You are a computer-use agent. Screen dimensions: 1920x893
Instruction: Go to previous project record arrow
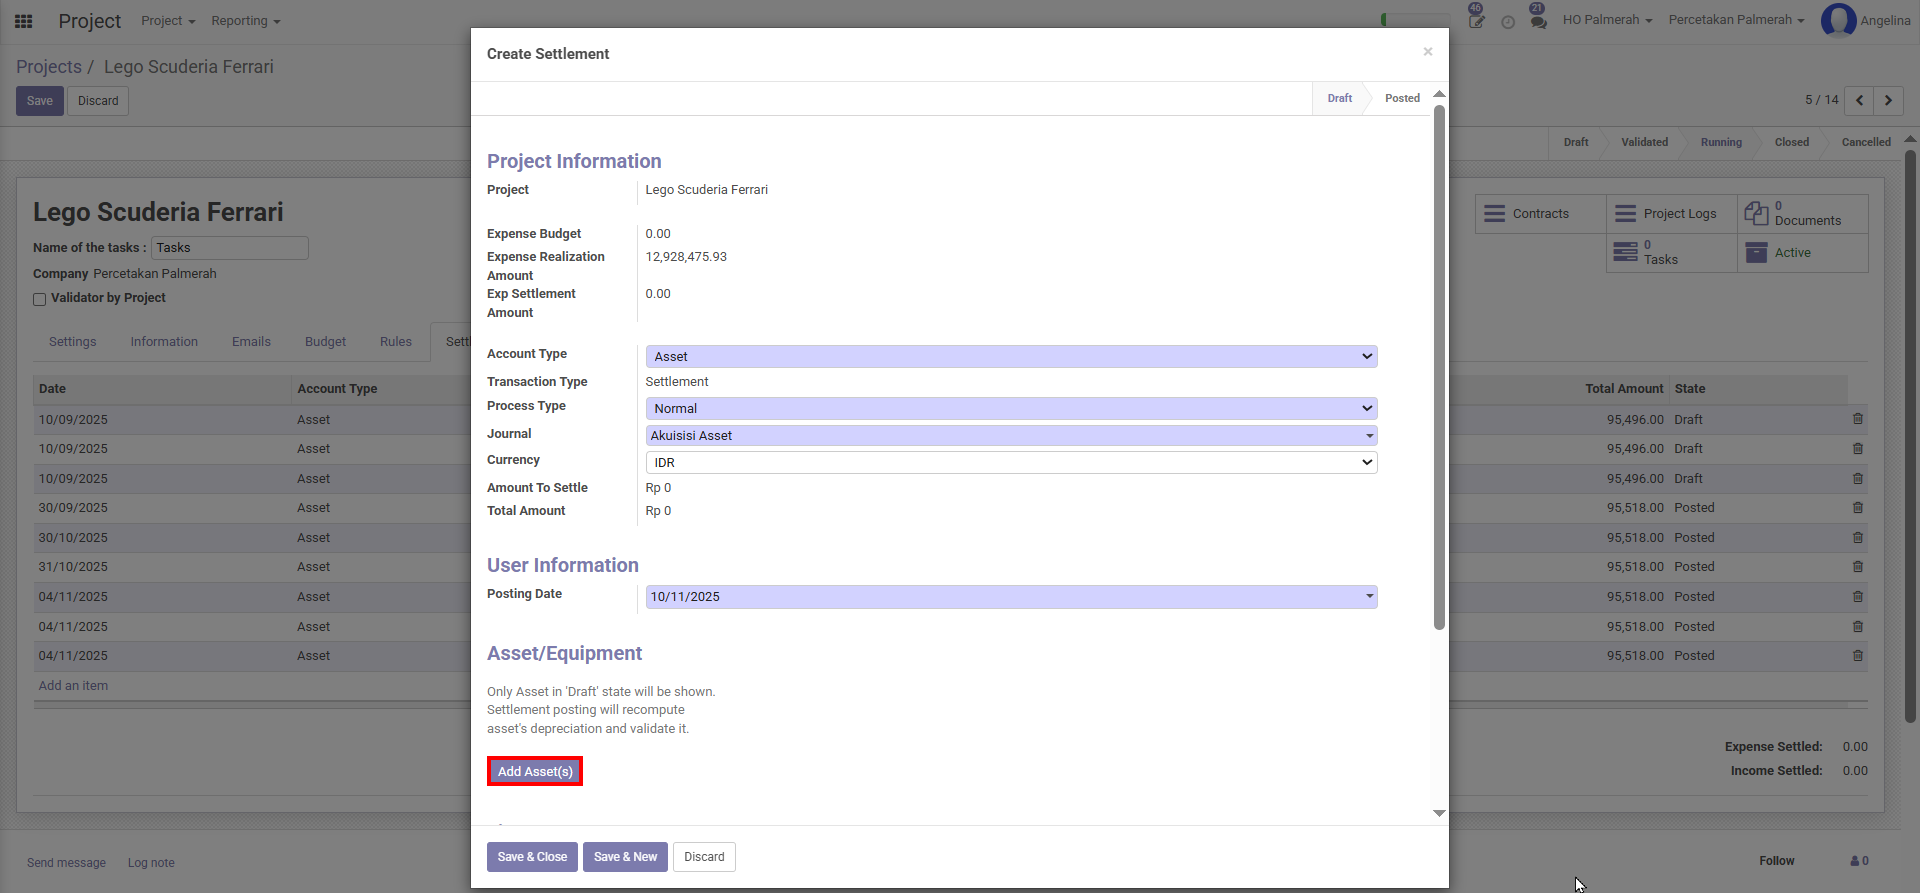pos(1859,100)
